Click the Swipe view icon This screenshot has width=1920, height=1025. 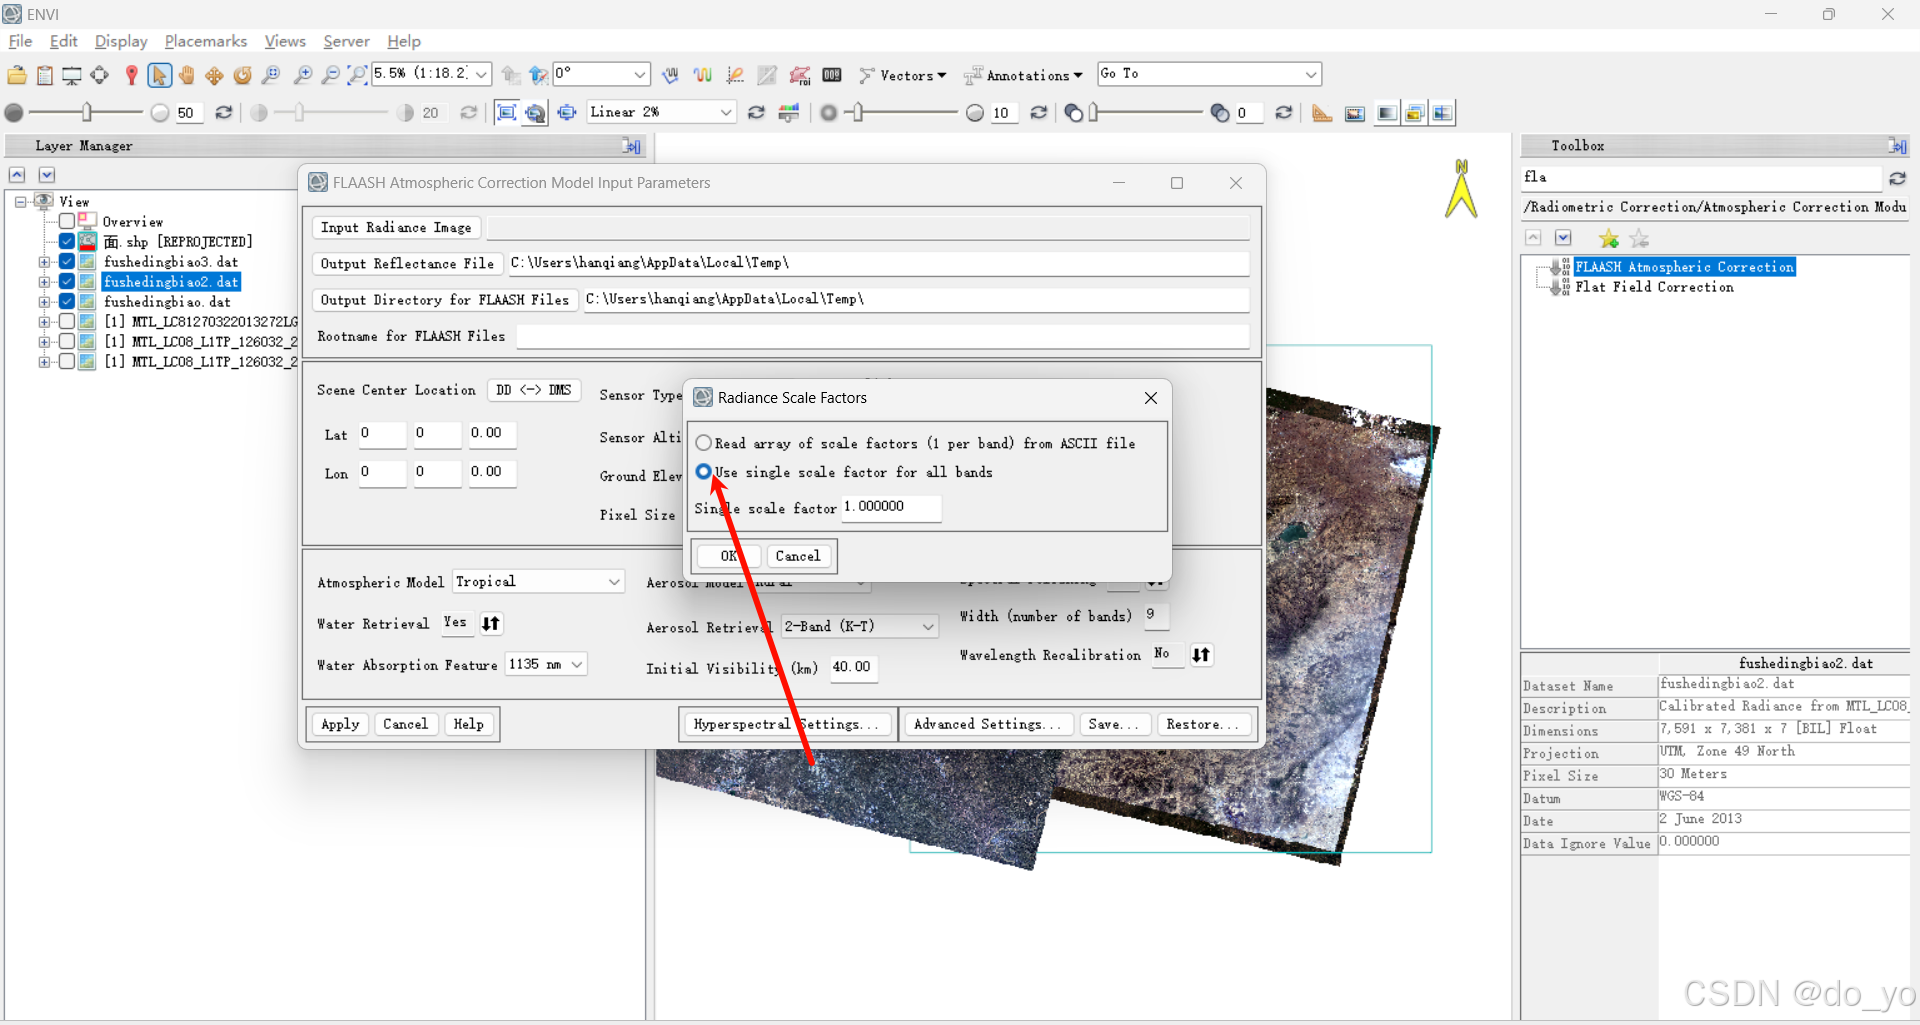pyautogui.click(x=1442, y=113)
